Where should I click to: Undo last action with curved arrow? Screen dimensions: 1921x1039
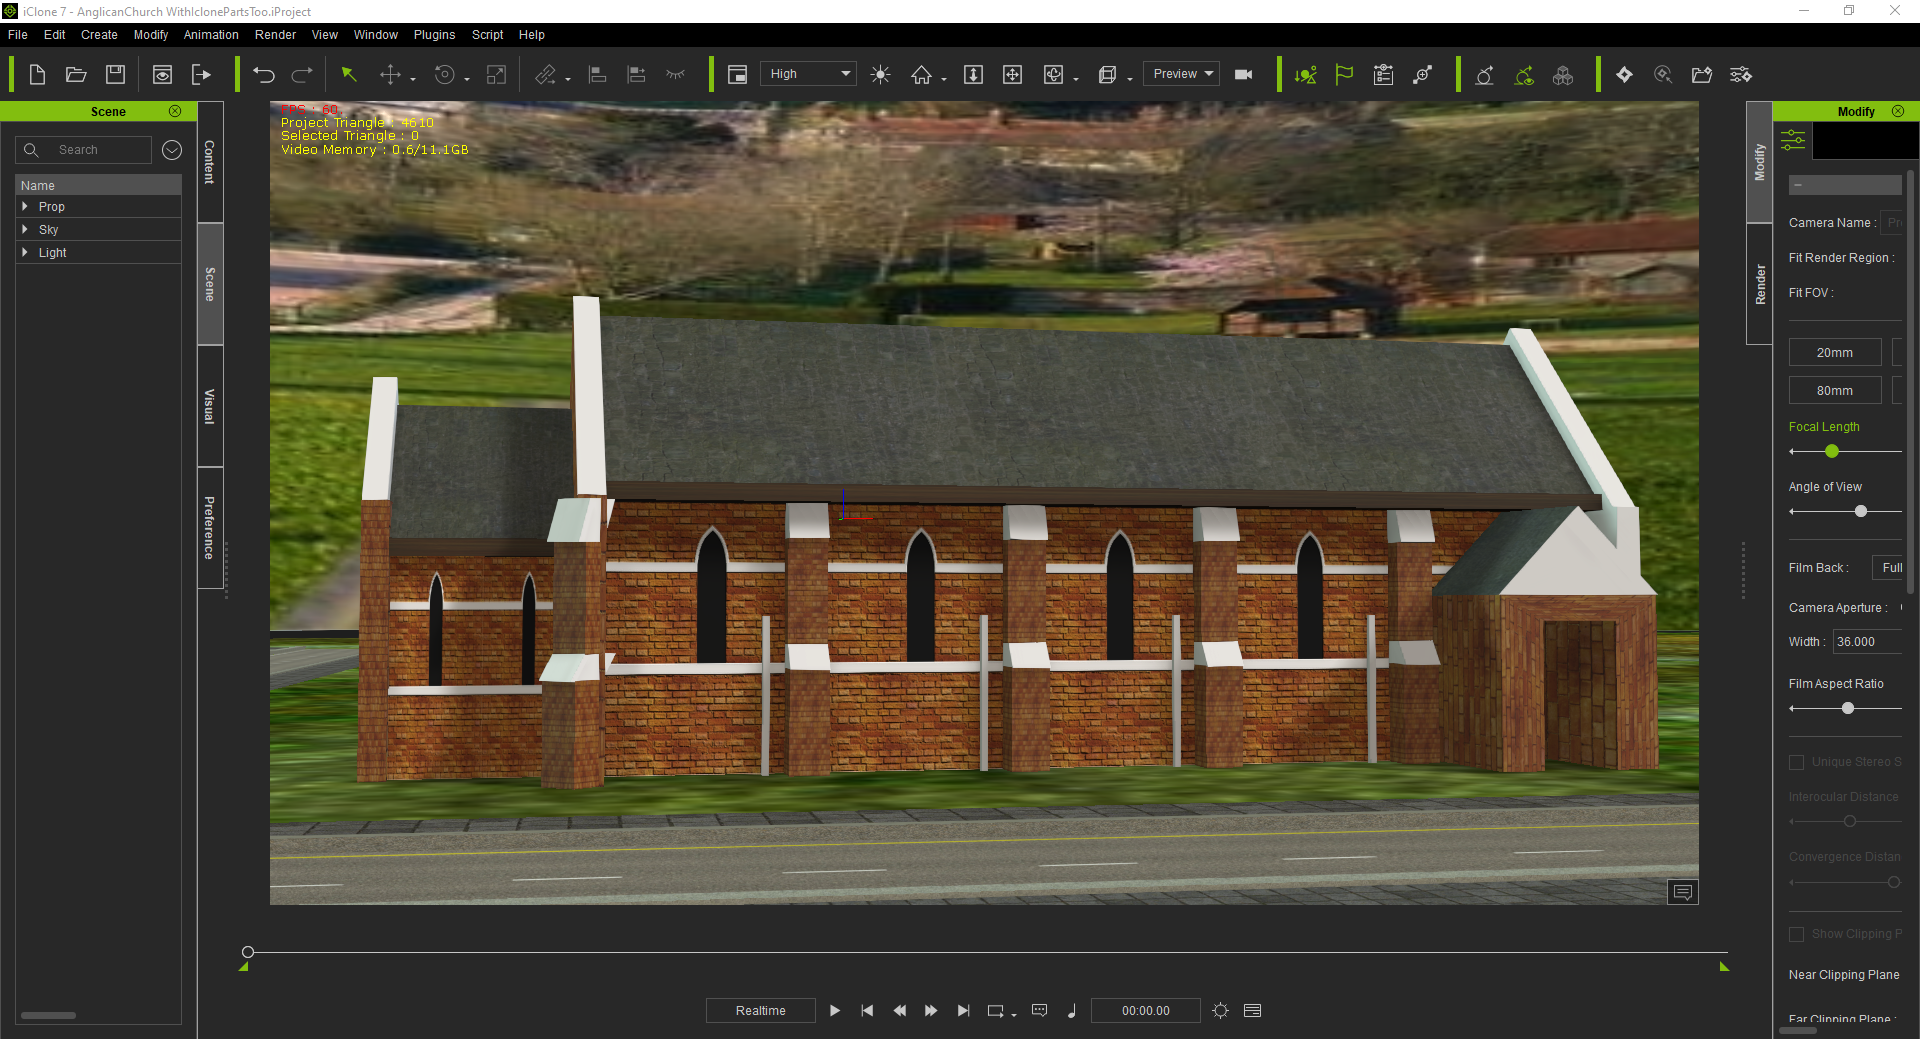click(264, 74)
